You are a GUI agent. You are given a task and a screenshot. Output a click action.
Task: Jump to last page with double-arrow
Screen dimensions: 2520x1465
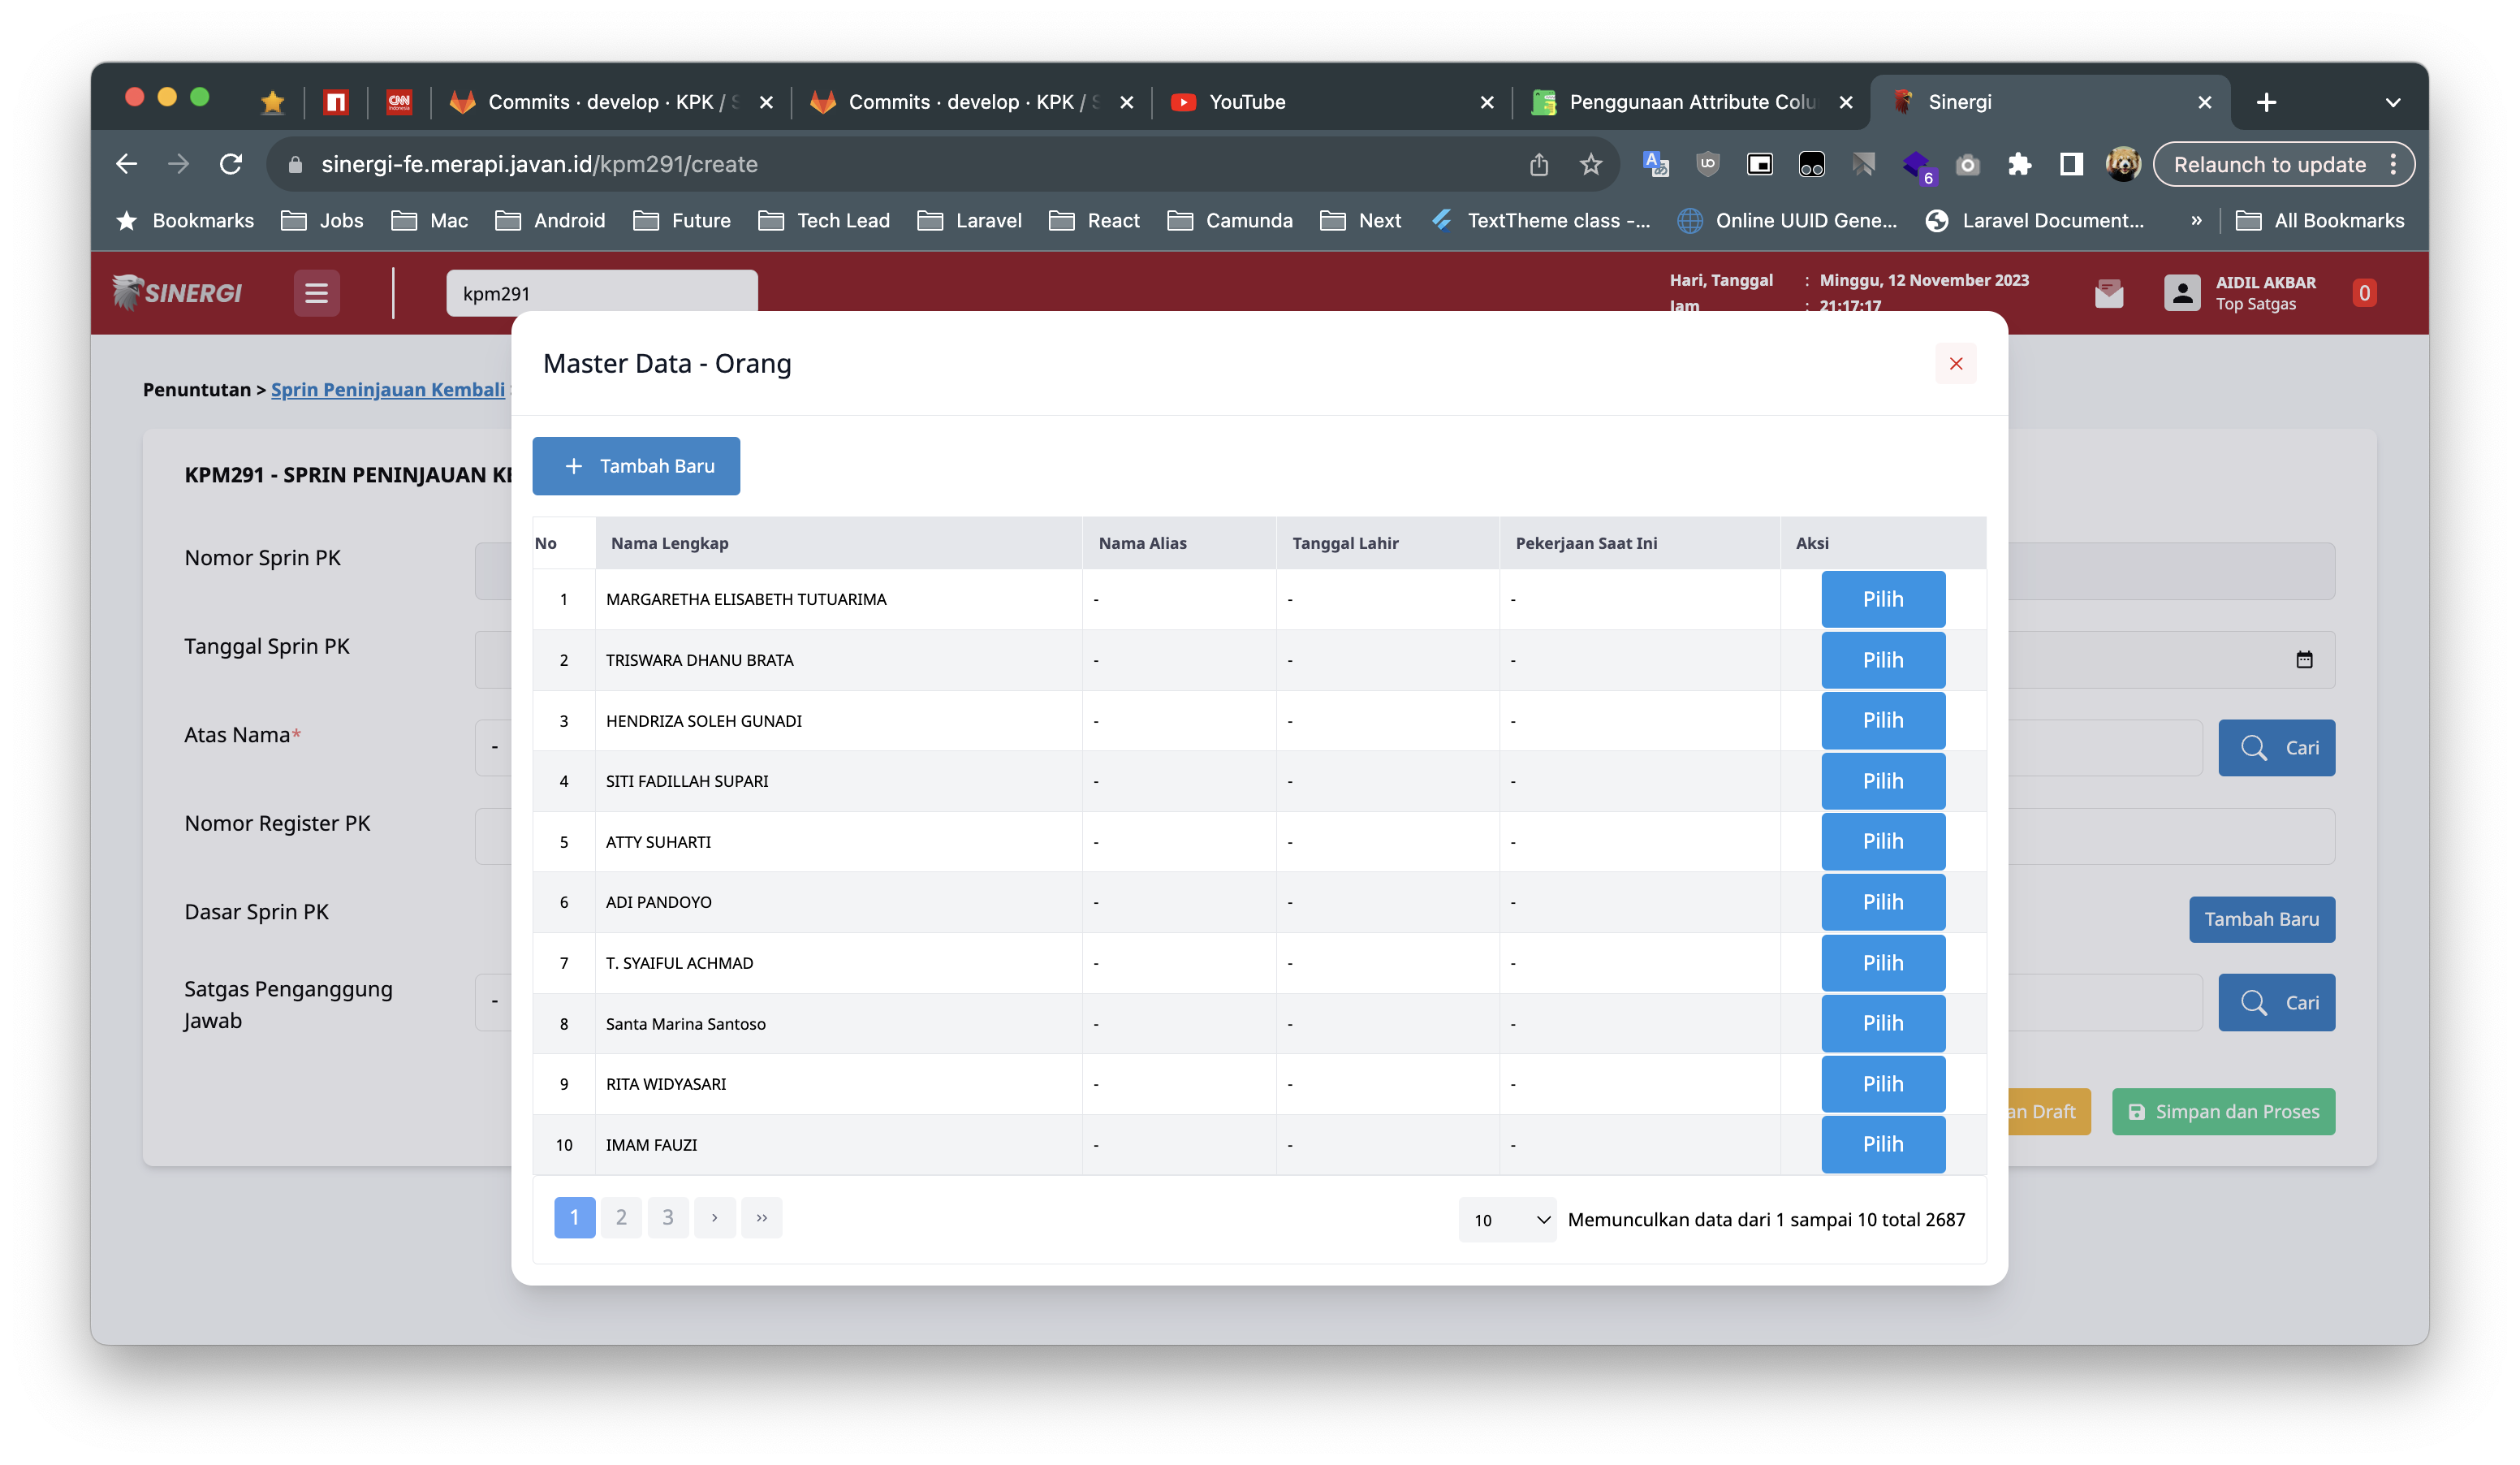coord(761,1217)
